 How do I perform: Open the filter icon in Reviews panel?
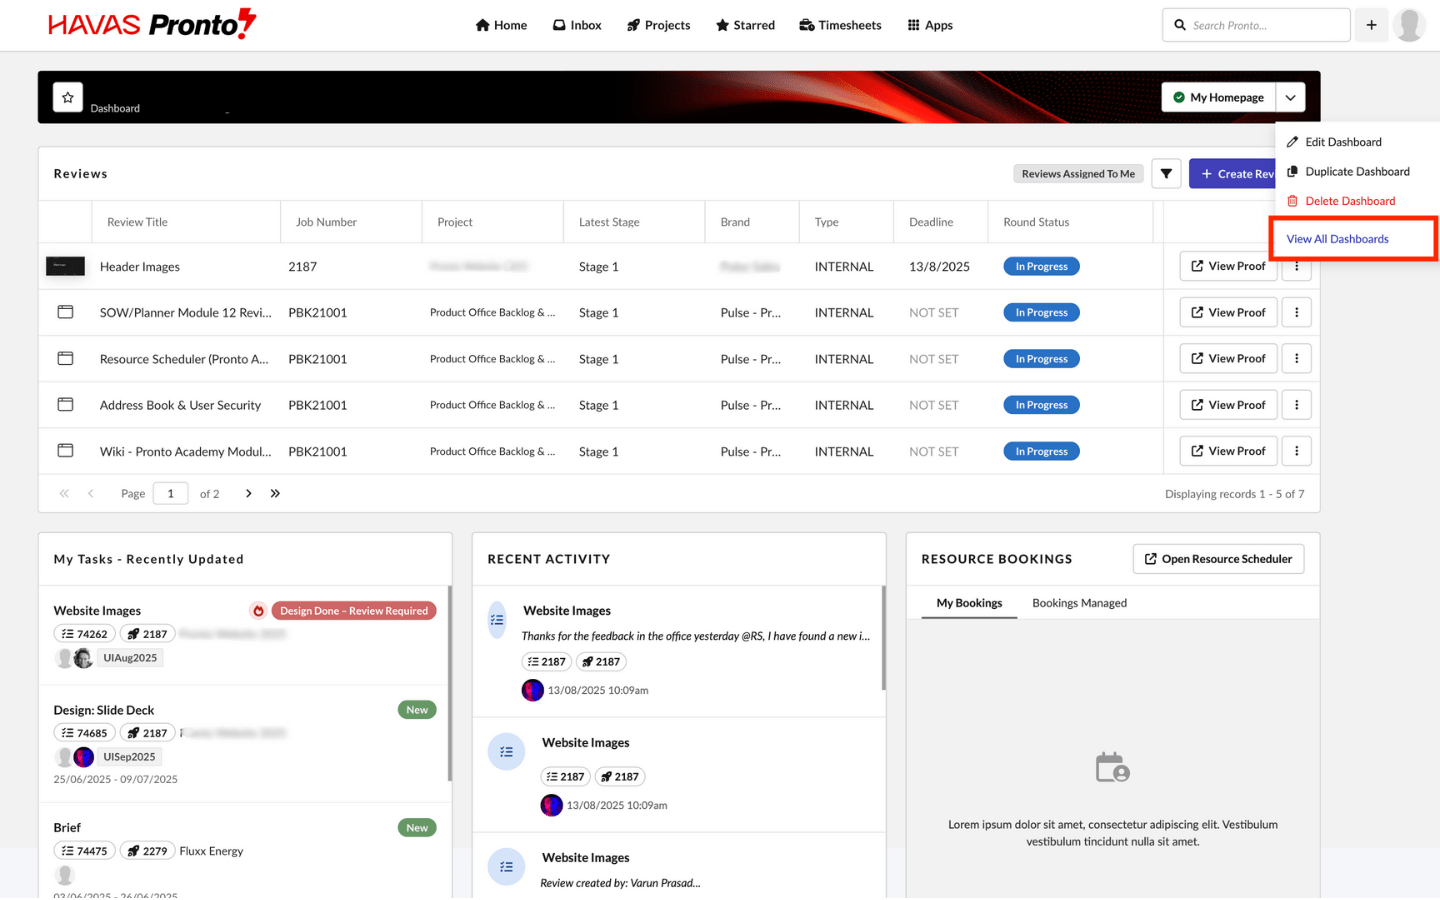1166,174
